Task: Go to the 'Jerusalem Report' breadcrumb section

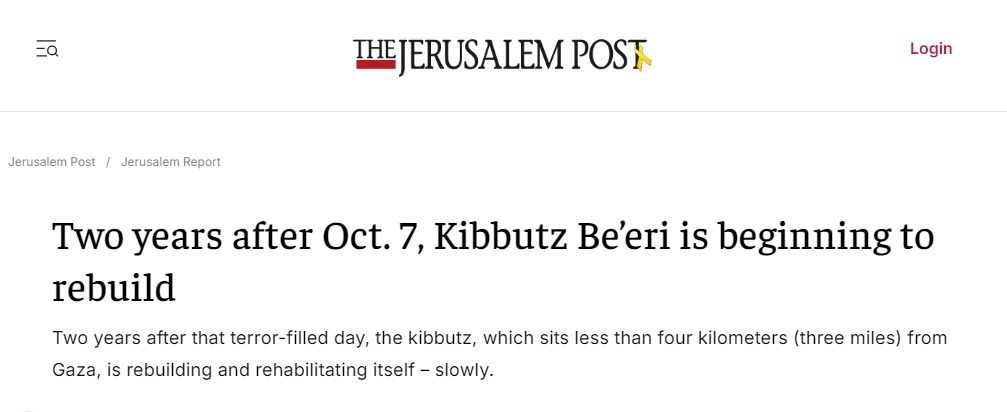Action: point(170,162)
